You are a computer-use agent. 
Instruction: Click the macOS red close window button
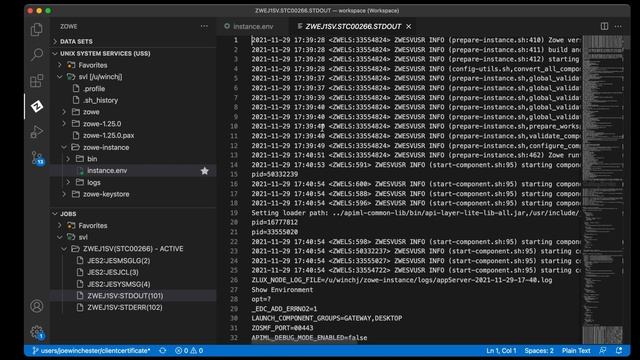tap(30, 11)
